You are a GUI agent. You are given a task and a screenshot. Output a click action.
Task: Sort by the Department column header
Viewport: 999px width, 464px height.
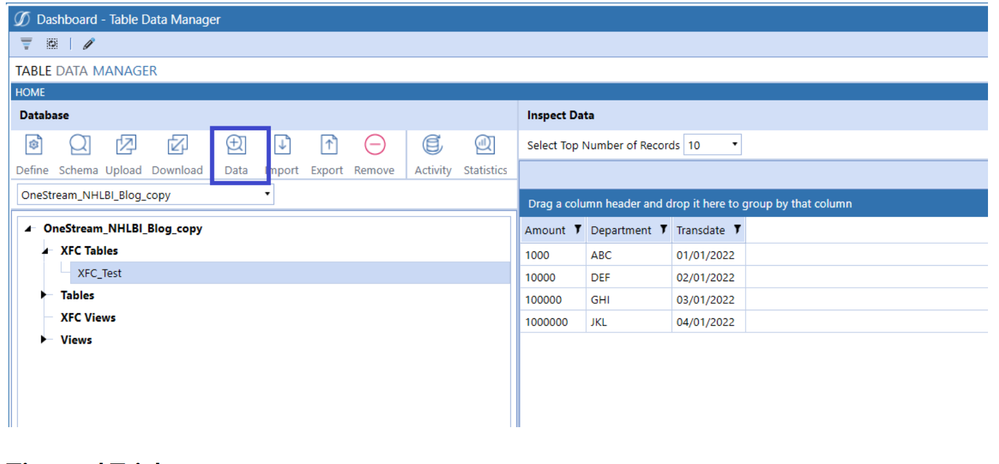click(621, 230)
